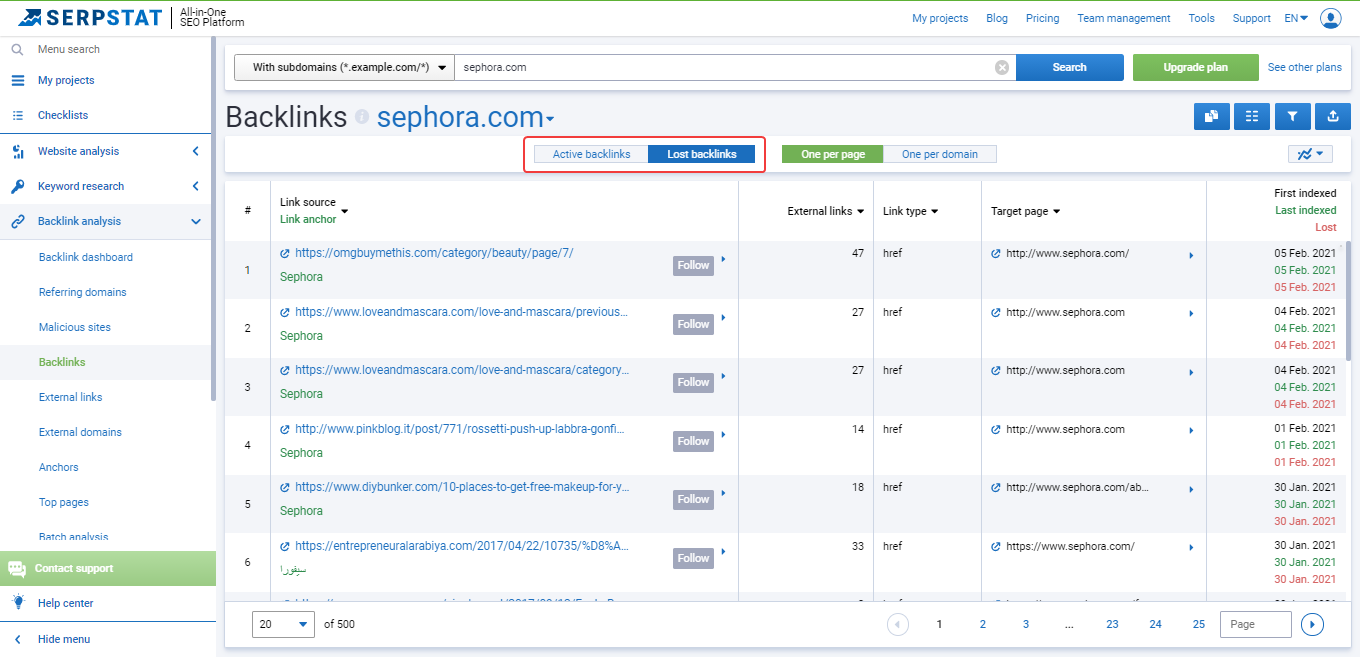Select the One per page option
This screenshot has height=657, width=1360.
832,153
